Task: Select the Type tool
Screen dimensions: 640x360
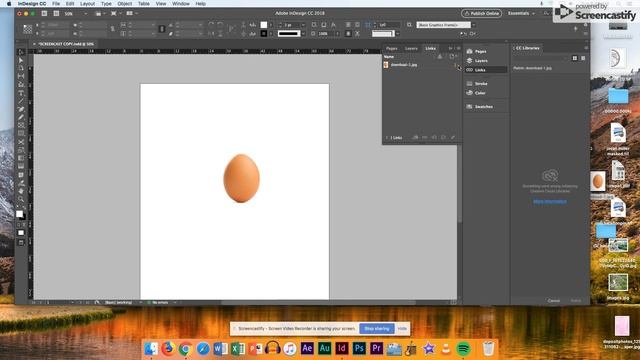Action: point(21,93)
